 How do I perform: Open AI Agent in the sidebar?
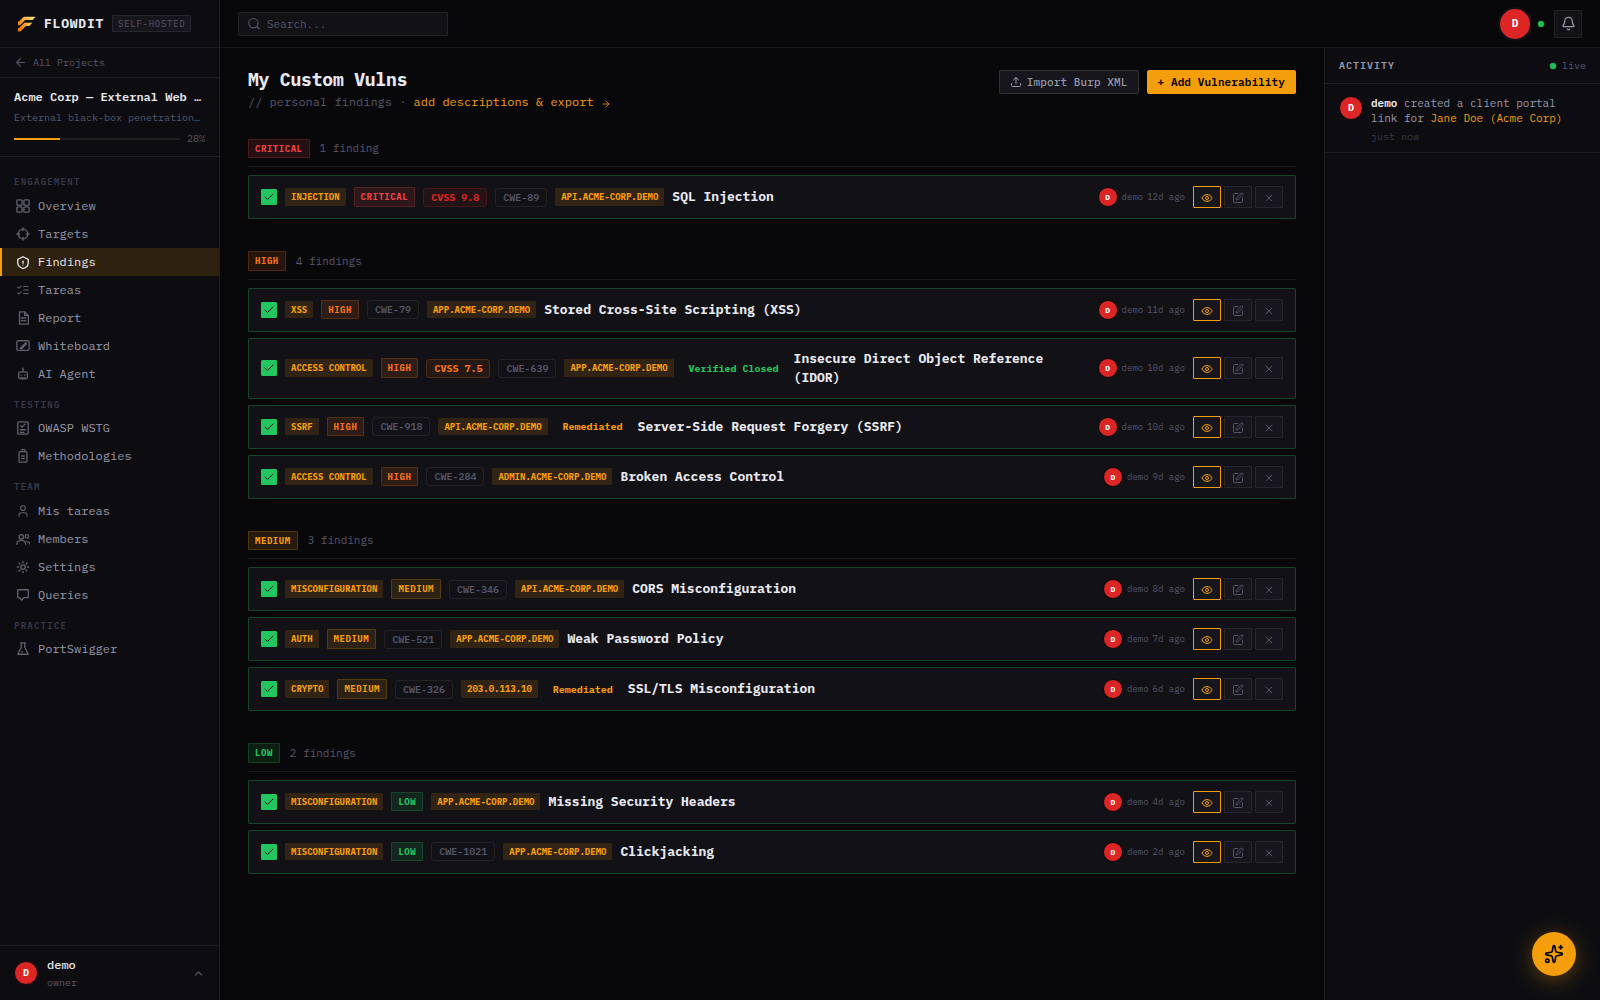110,374
